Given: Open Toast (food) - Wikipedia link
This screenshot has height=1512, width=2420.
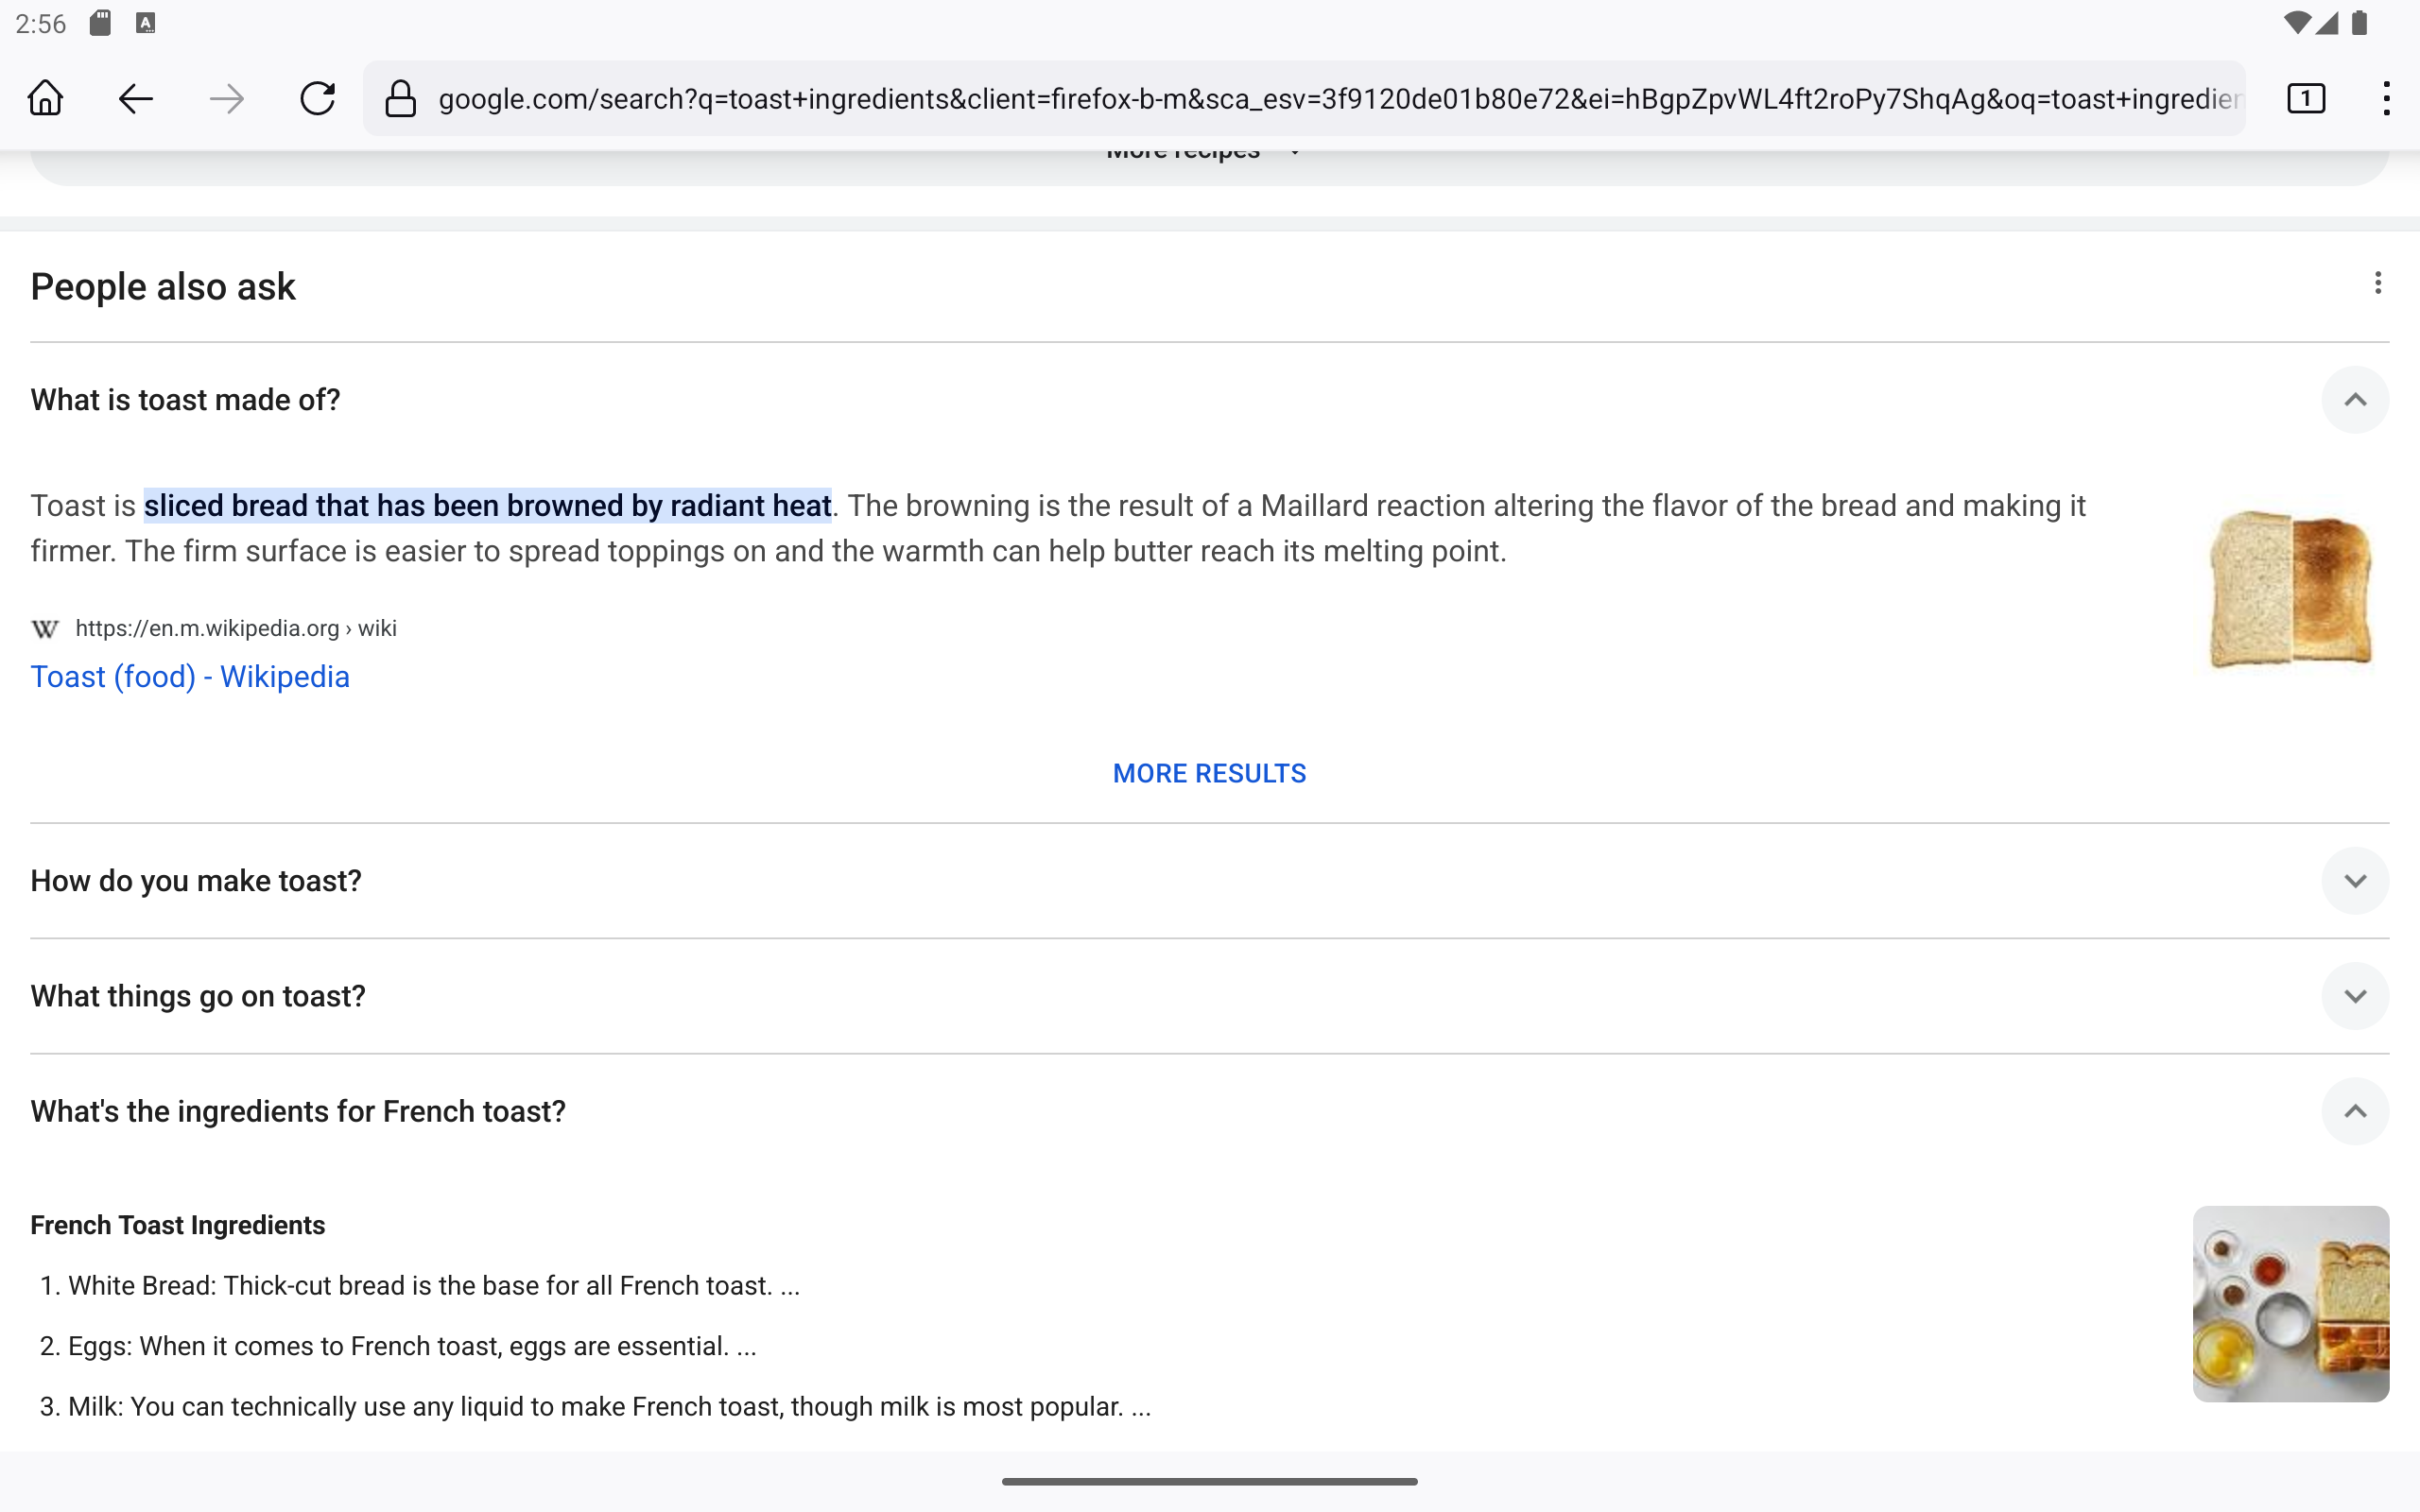Looking at the screenshot, I should [x=190, y=677].
